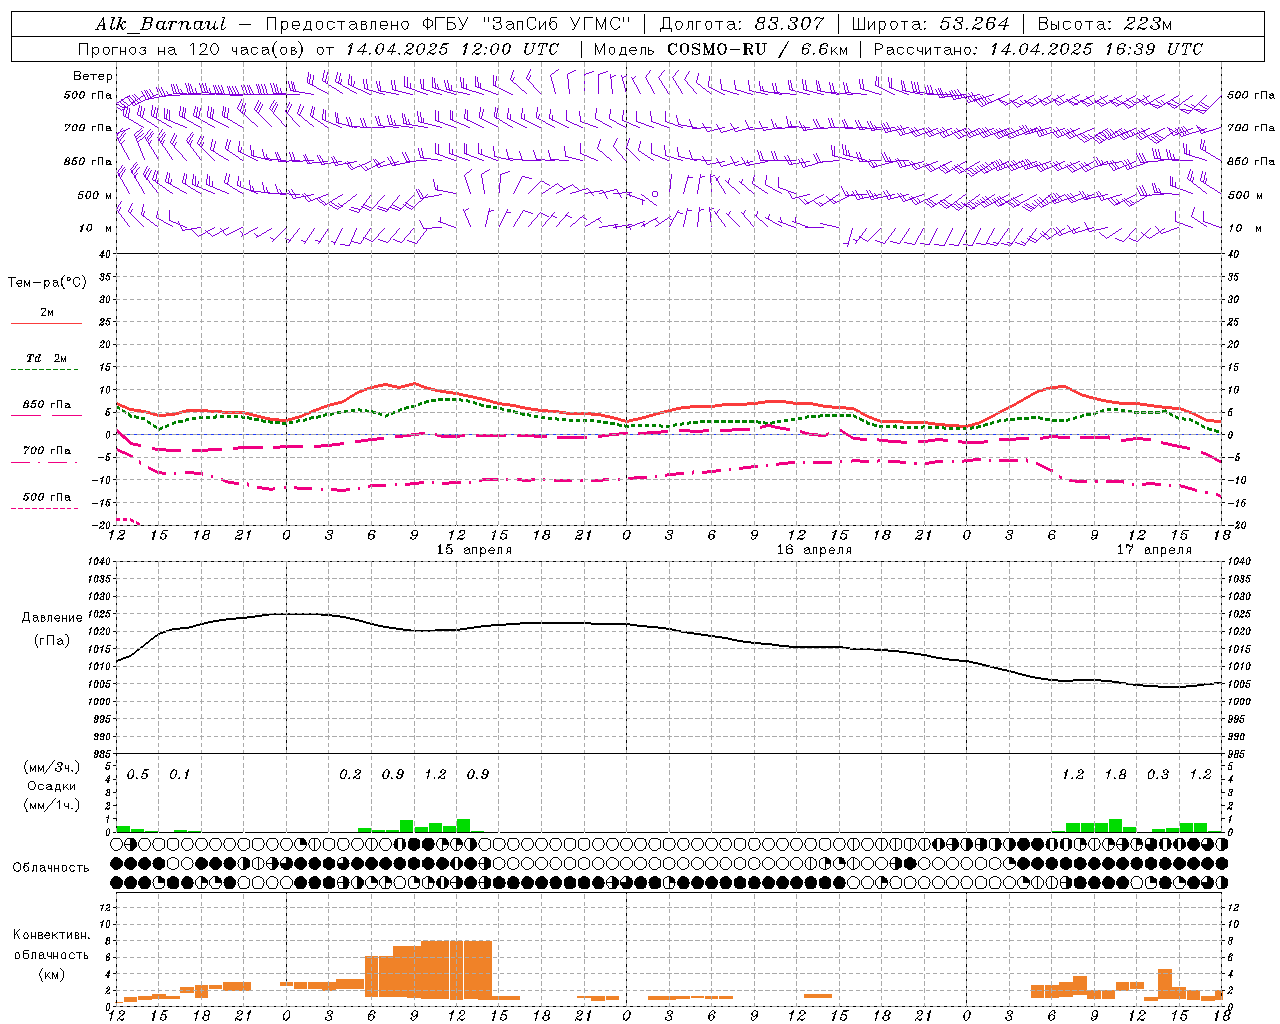
Task: Click the model name COSMO-RU / 6.6км
Action: (x=758, y=49)
